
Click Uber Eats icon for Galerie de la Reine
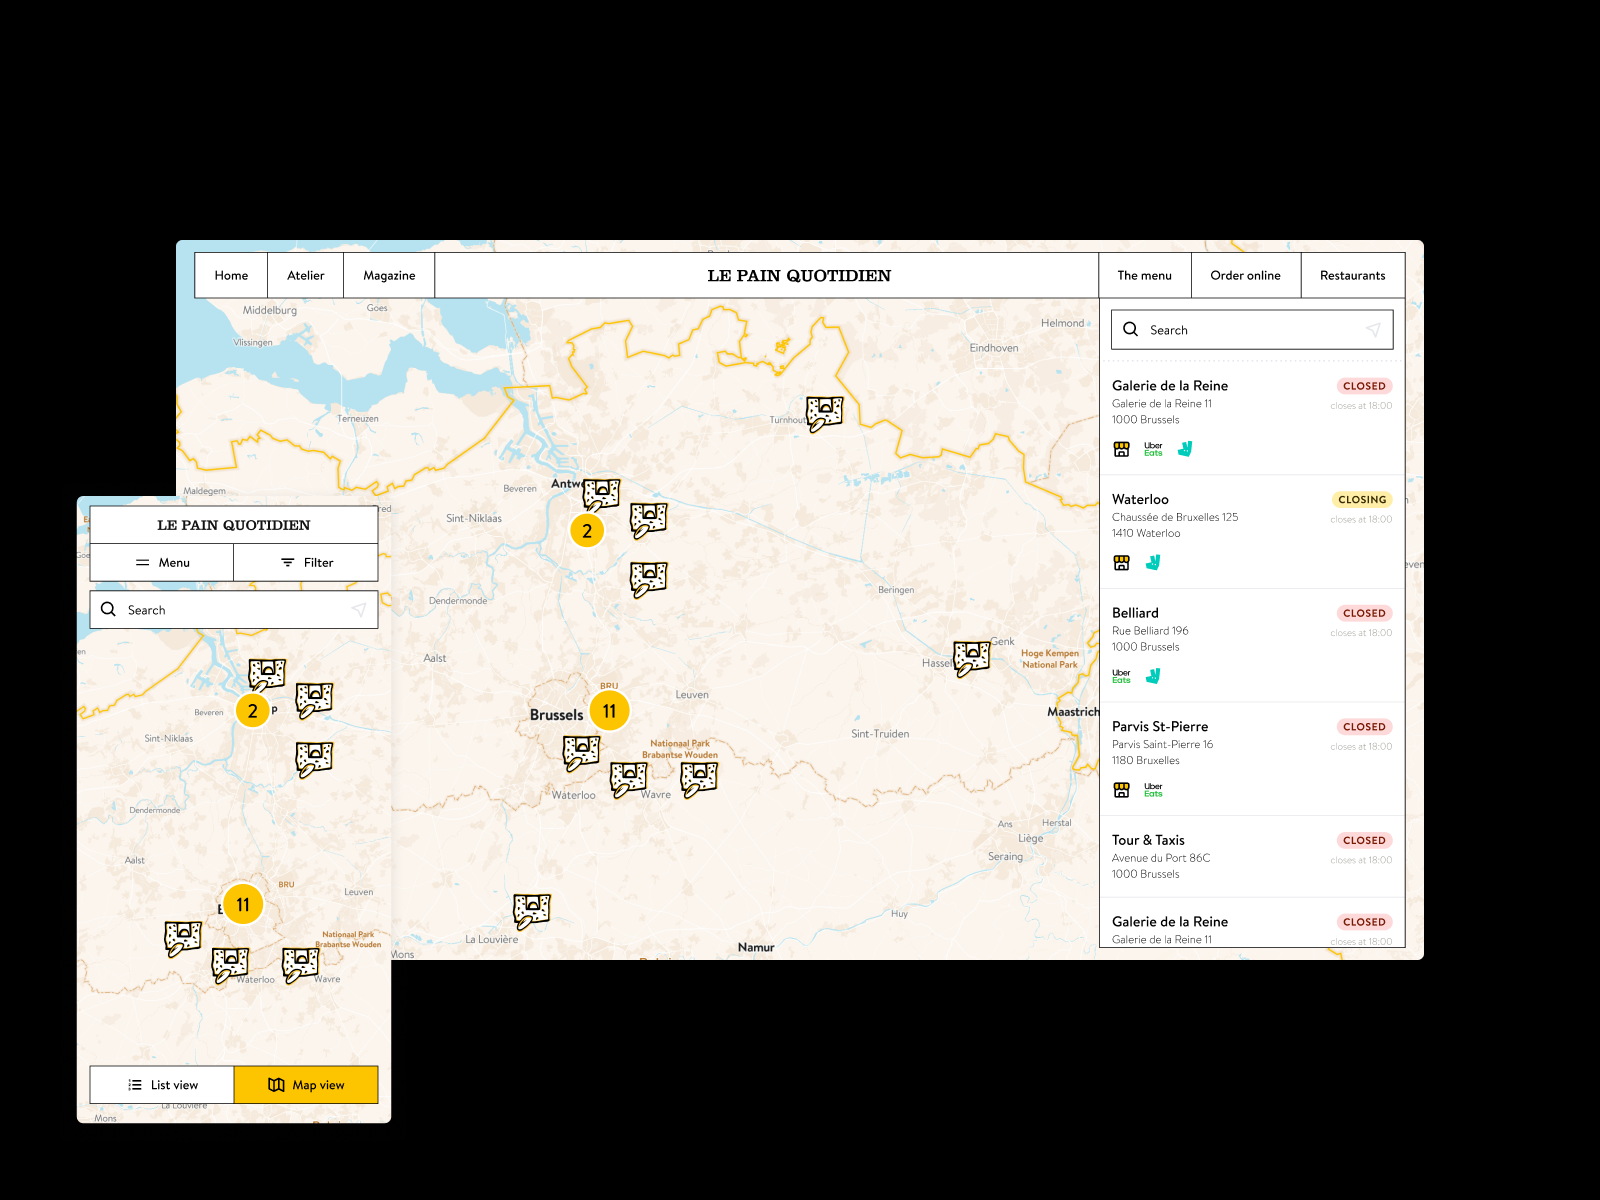click(1153, 449)
